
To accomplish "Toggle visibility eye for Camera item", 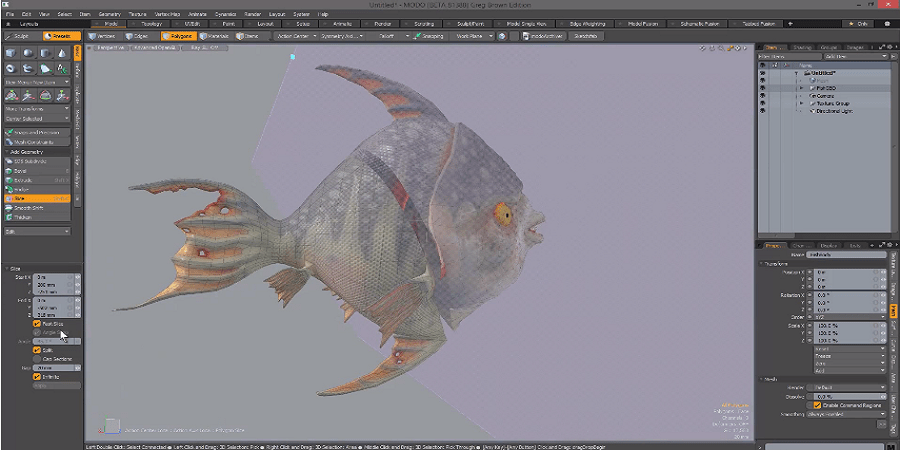I will 762,96.
